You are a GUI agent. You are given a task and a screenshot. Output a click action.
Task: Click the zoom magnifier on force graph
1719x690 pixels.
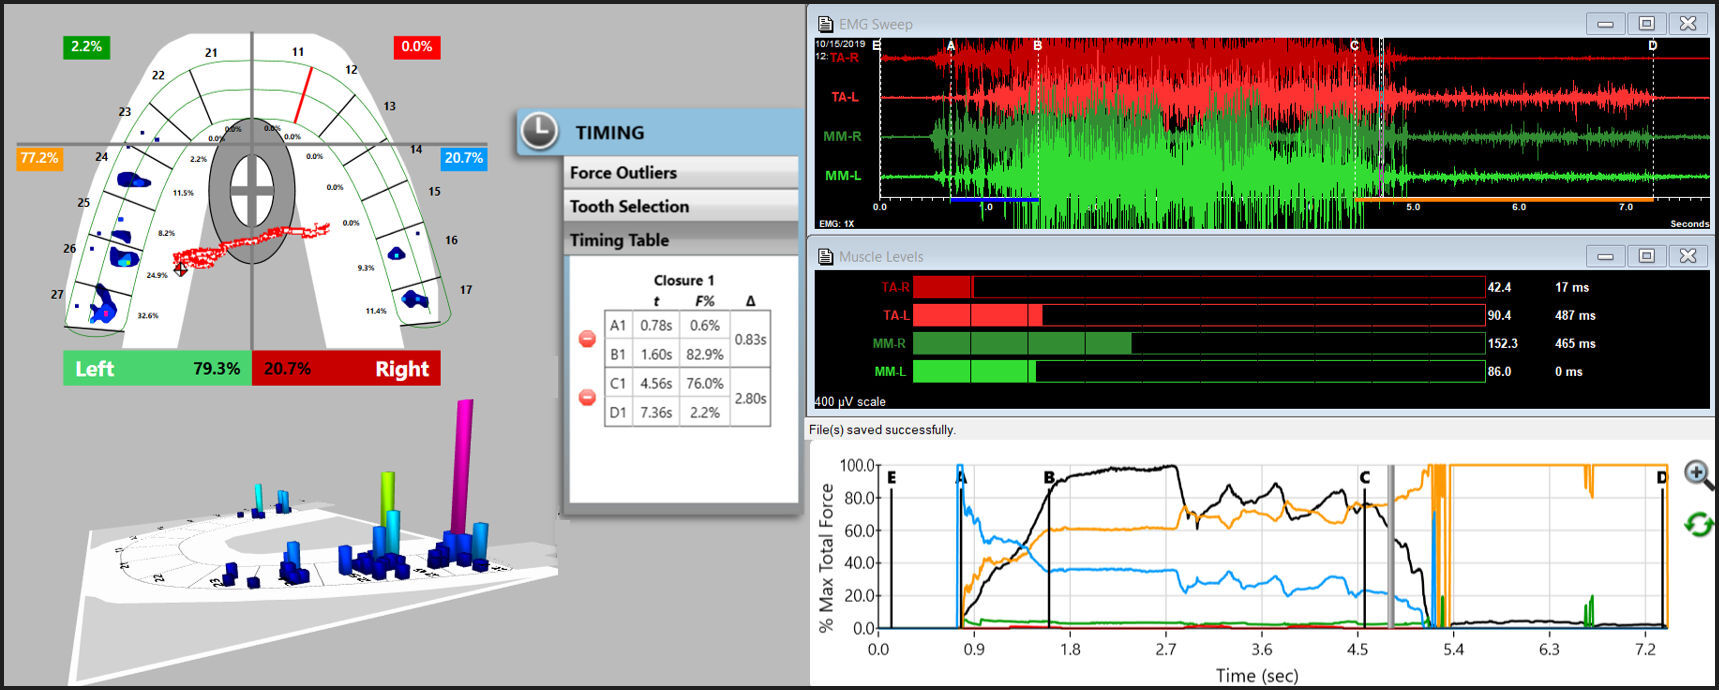tap(1698, 474)
